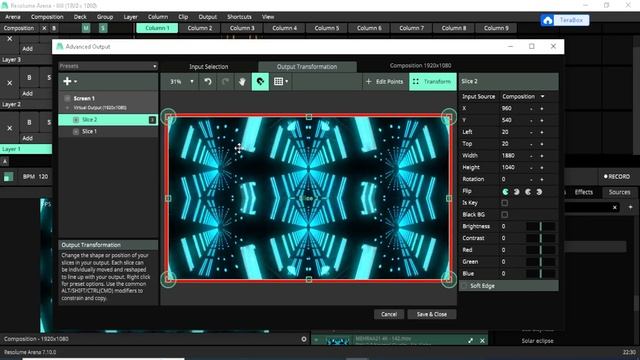640x360 pixels.
Task: Toggle the Soft Edge checkbox
Action: click(464, 286)
